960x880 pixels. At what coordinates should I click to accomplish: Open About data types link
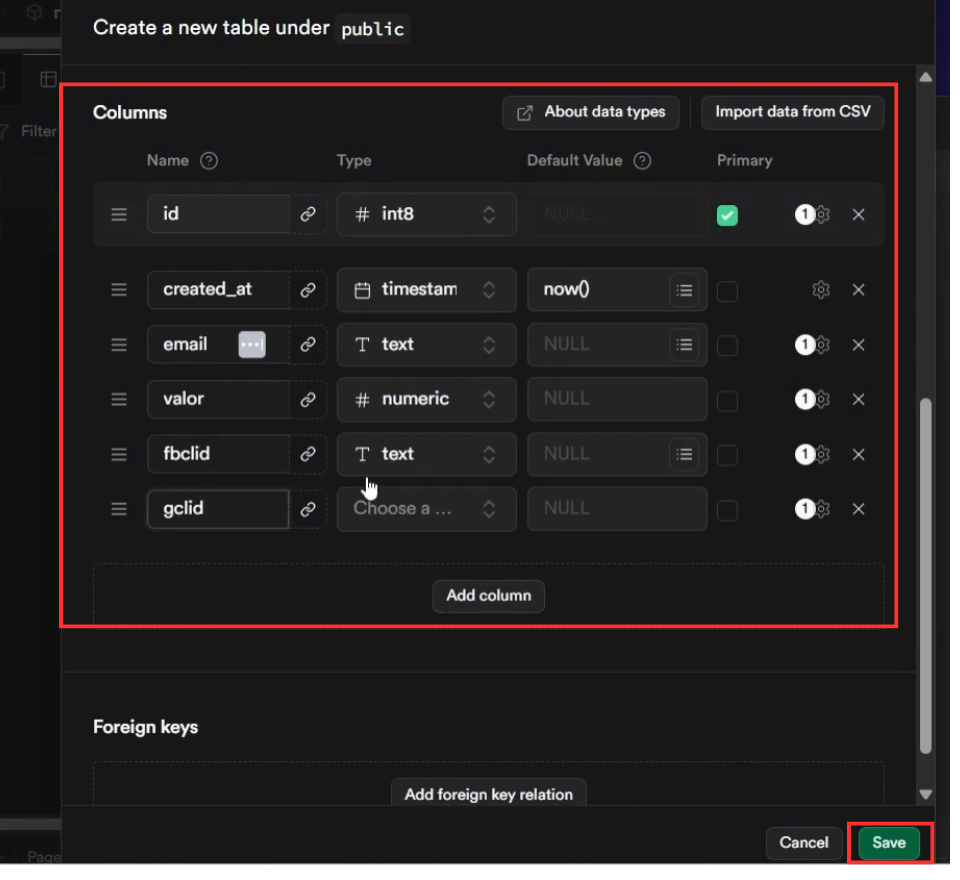click(591, 112)
